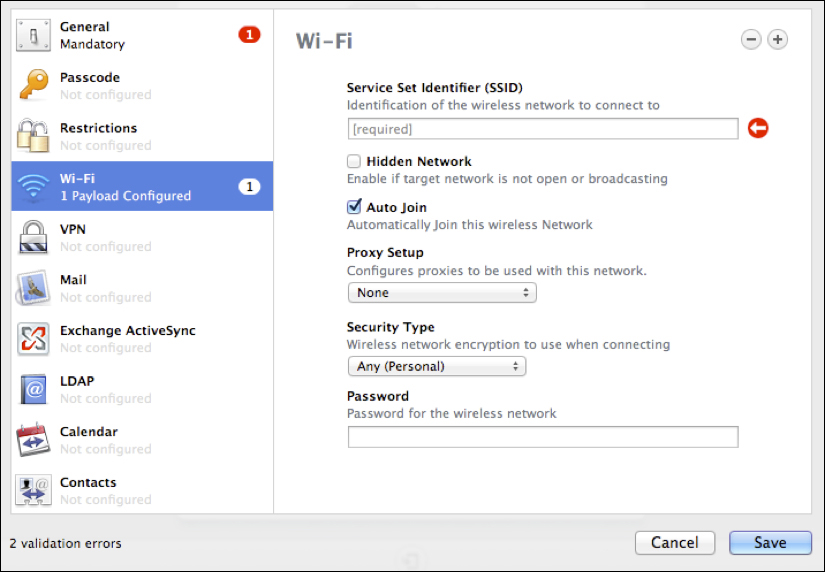Select the Calendar icon
825x572 pixels.
(34, 440)
